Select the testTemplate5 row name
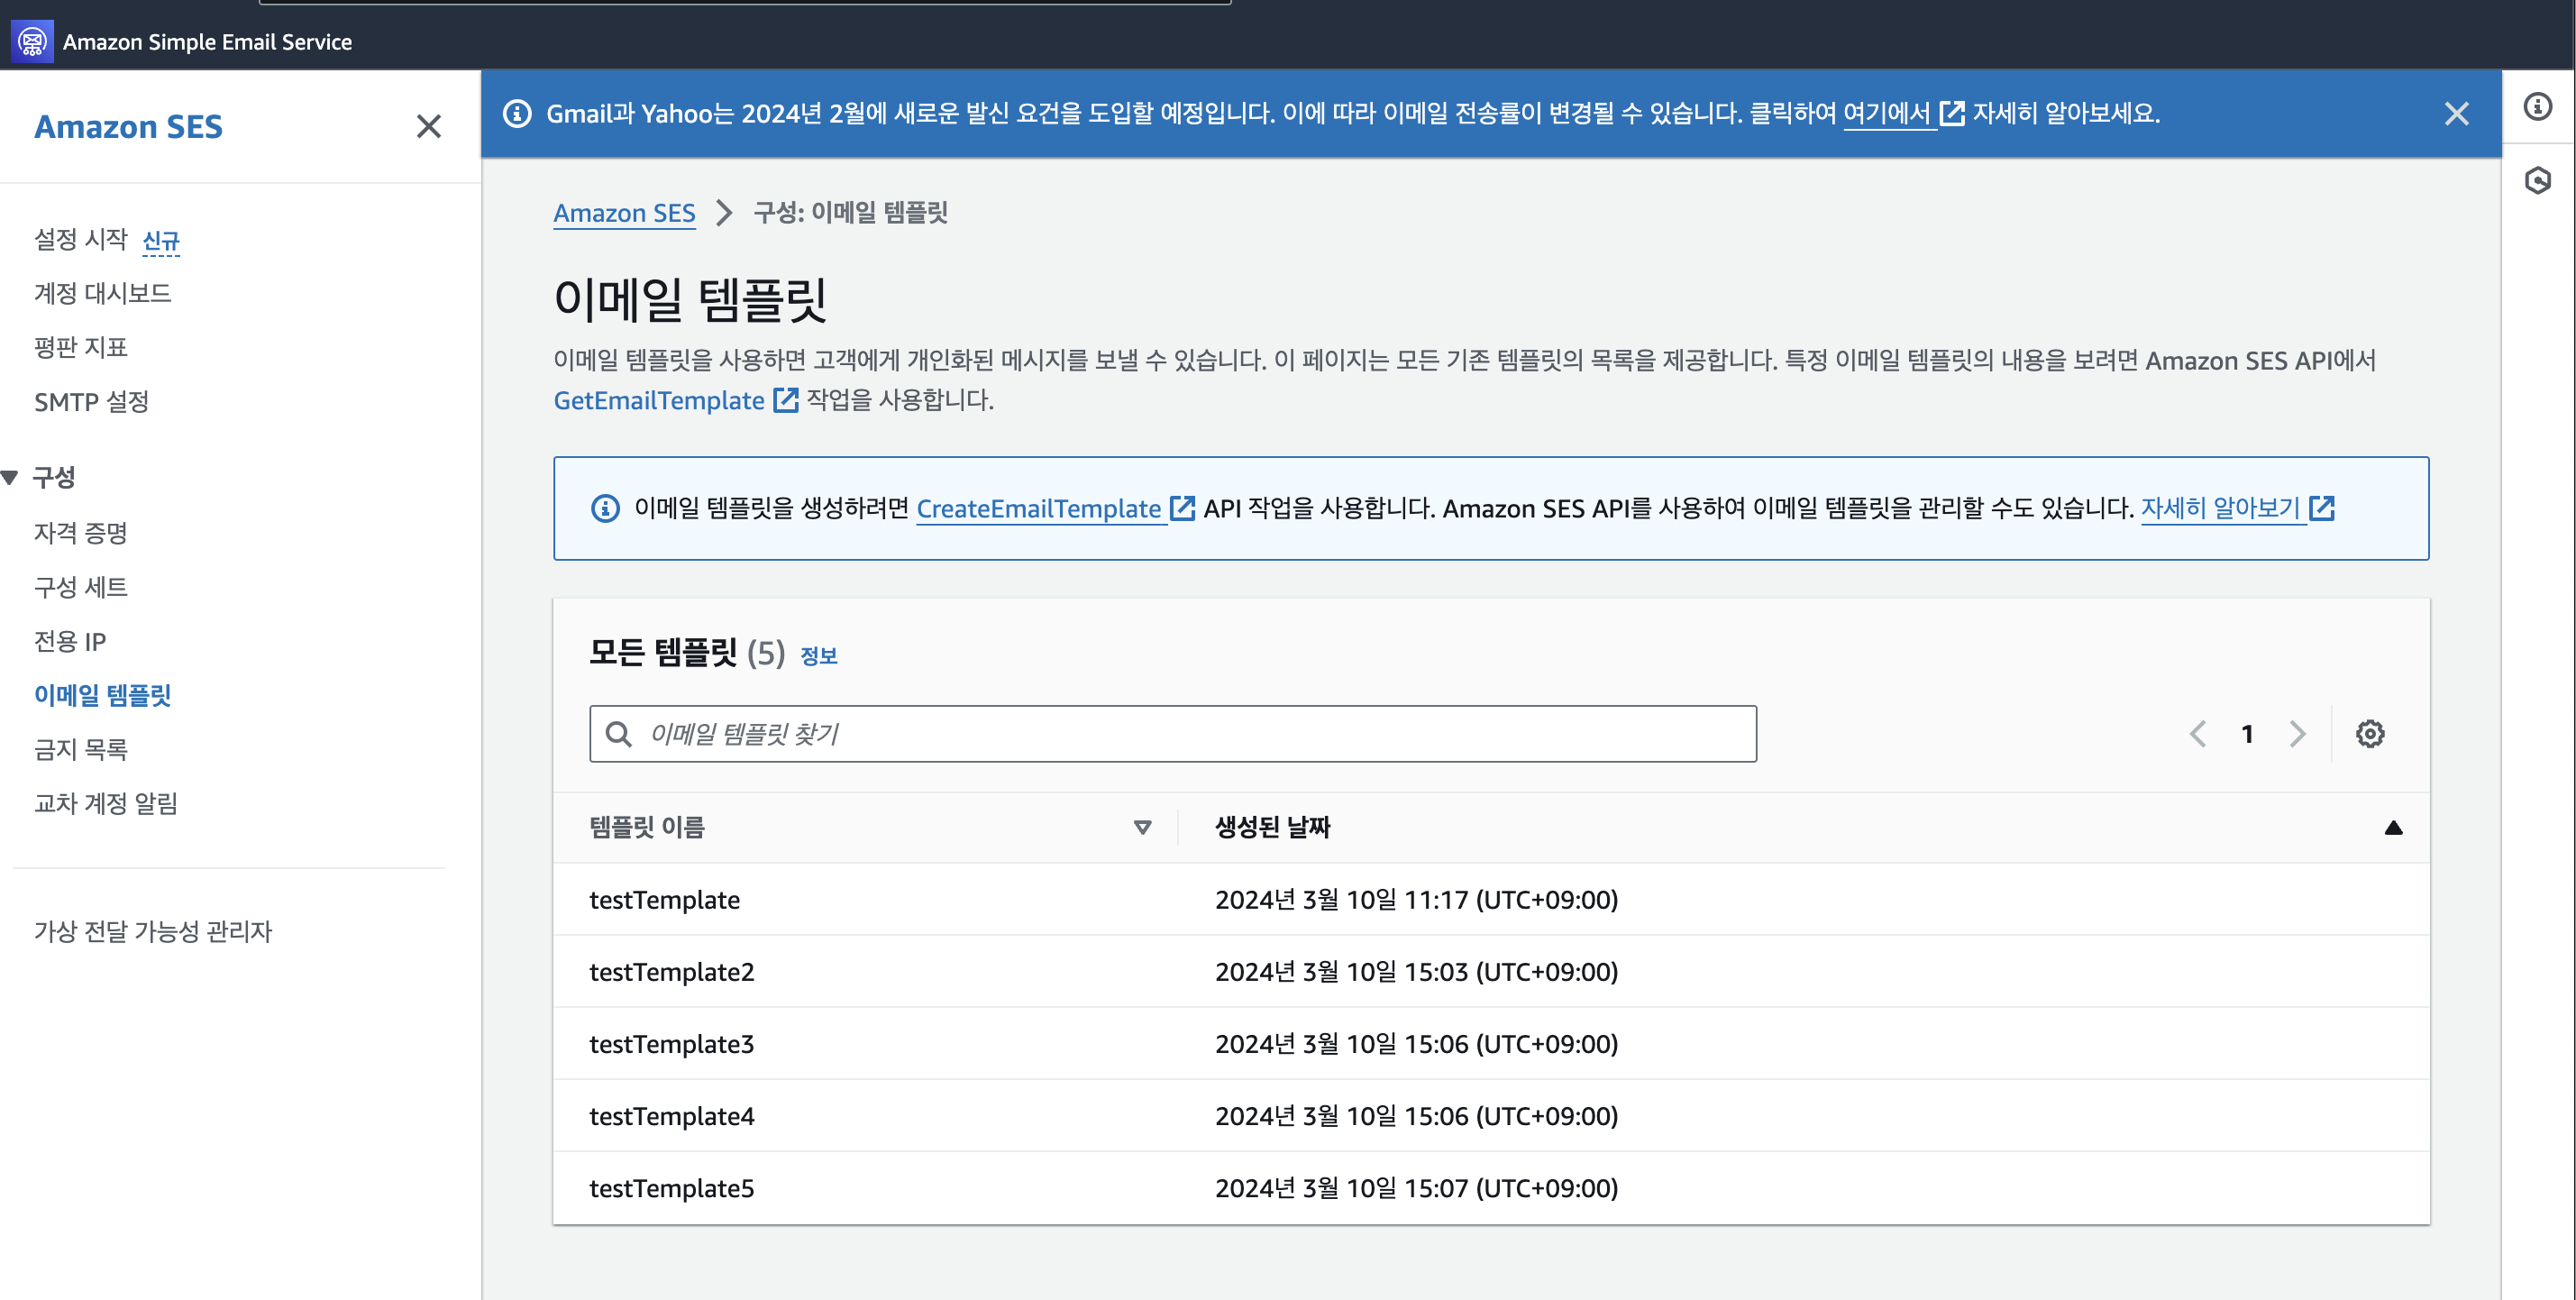The width and height of the screenshot is (2576, 1300). point(671,1187)
